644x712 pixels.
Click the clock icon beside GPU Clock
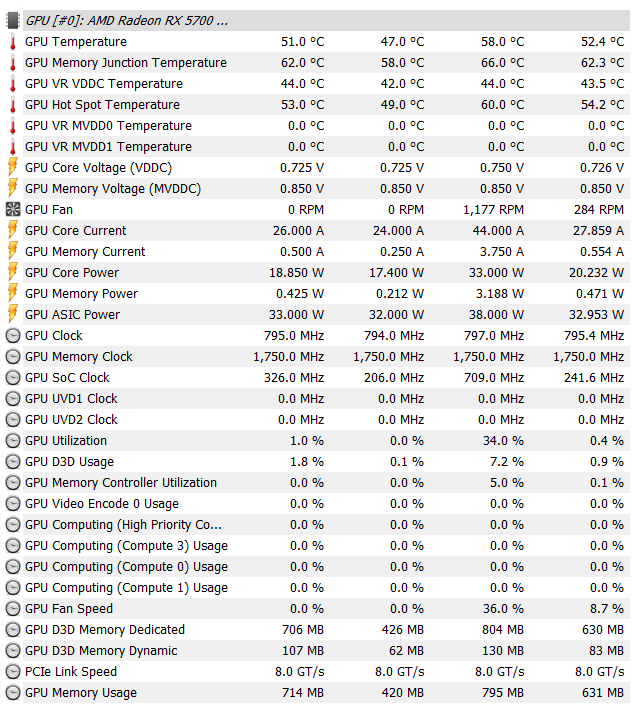coord(13,336)
